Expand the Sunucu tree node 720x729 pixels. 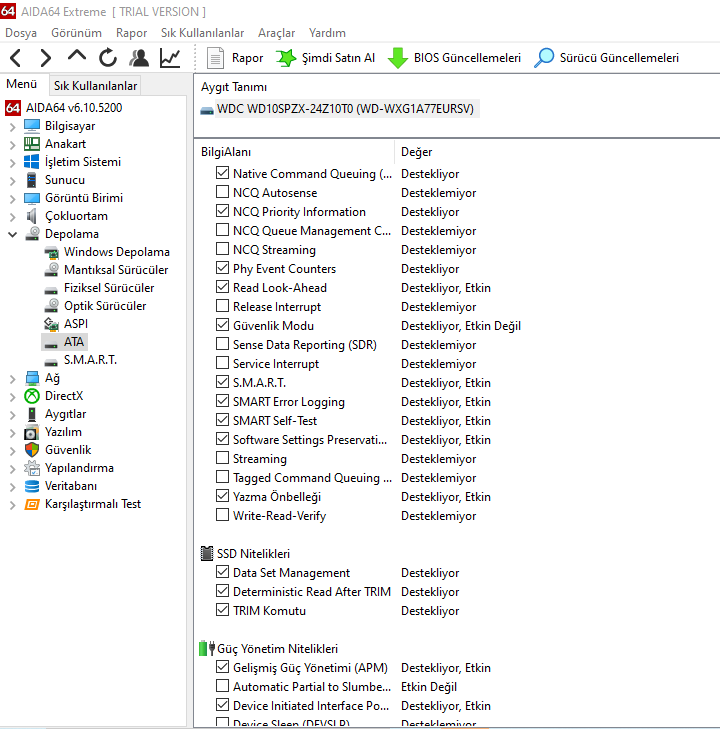click(13, 181)
